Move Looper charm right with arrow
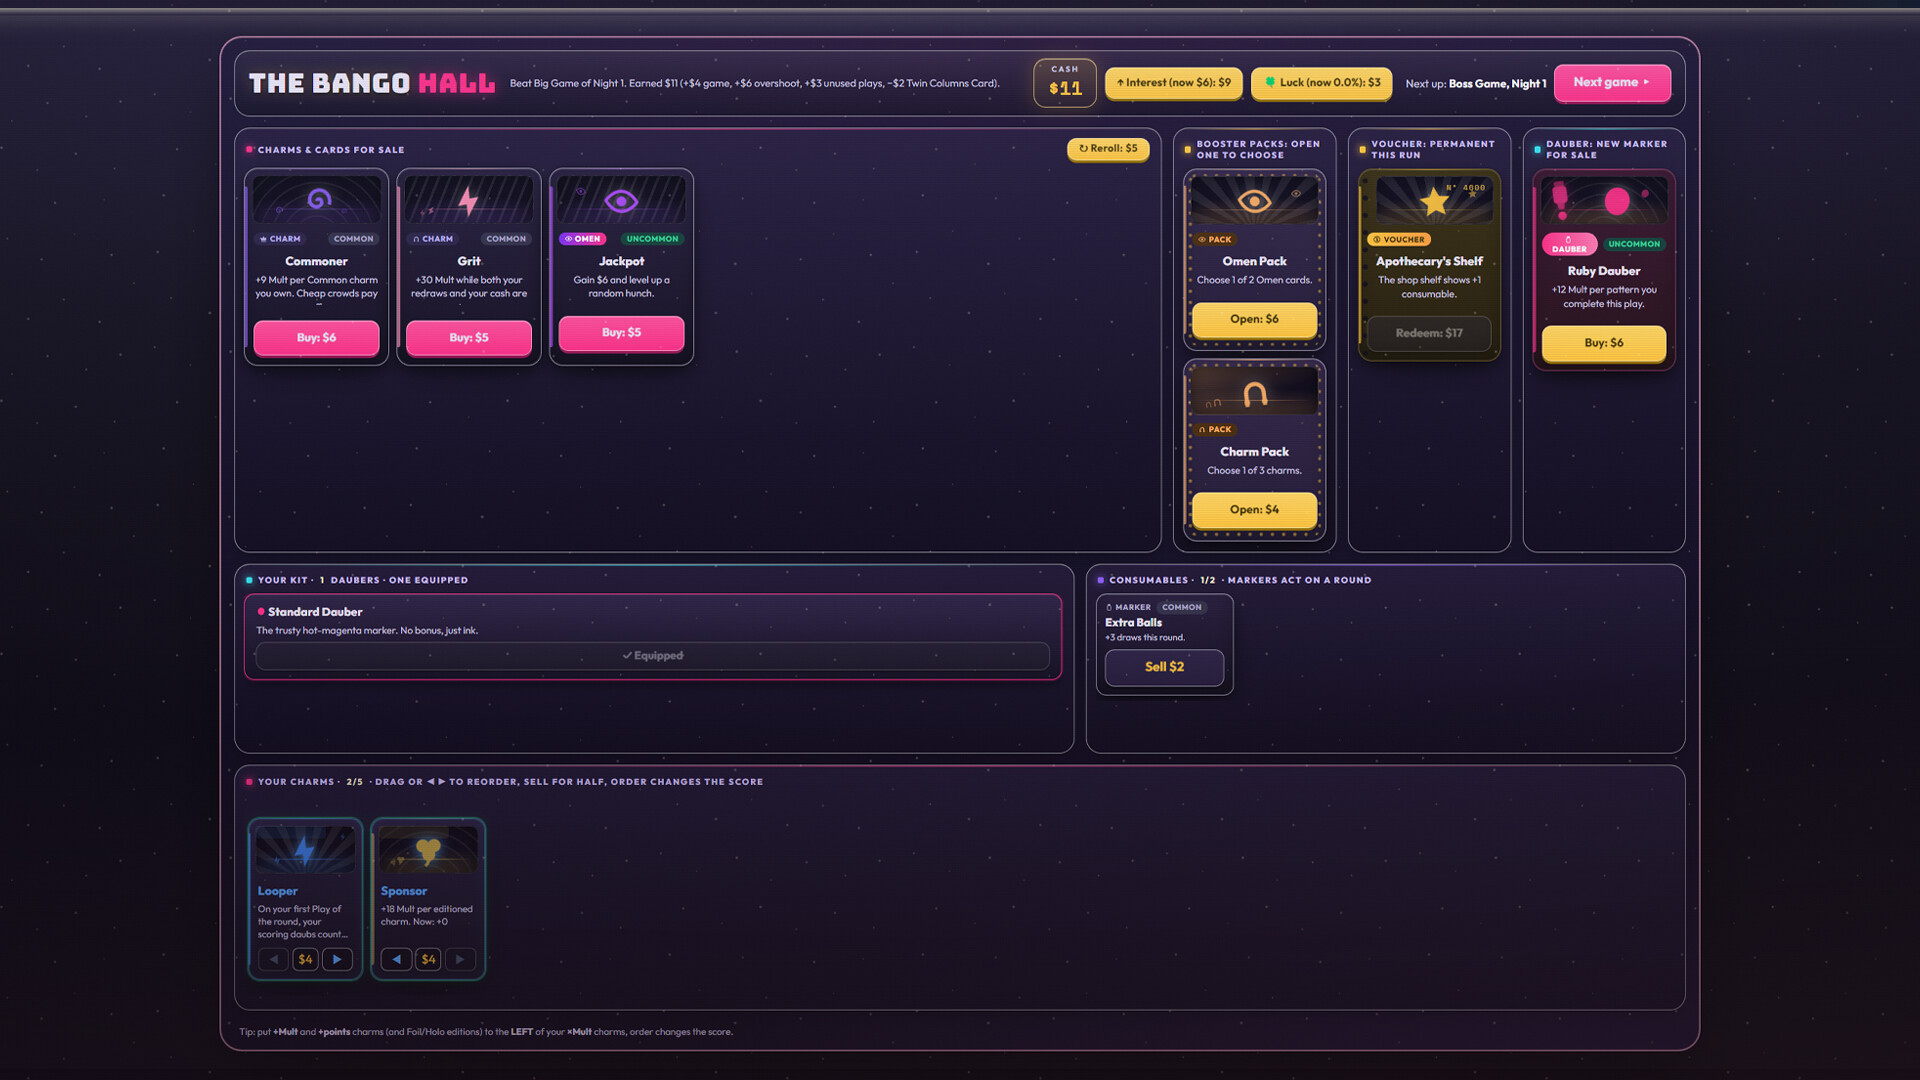 [337, 959]
